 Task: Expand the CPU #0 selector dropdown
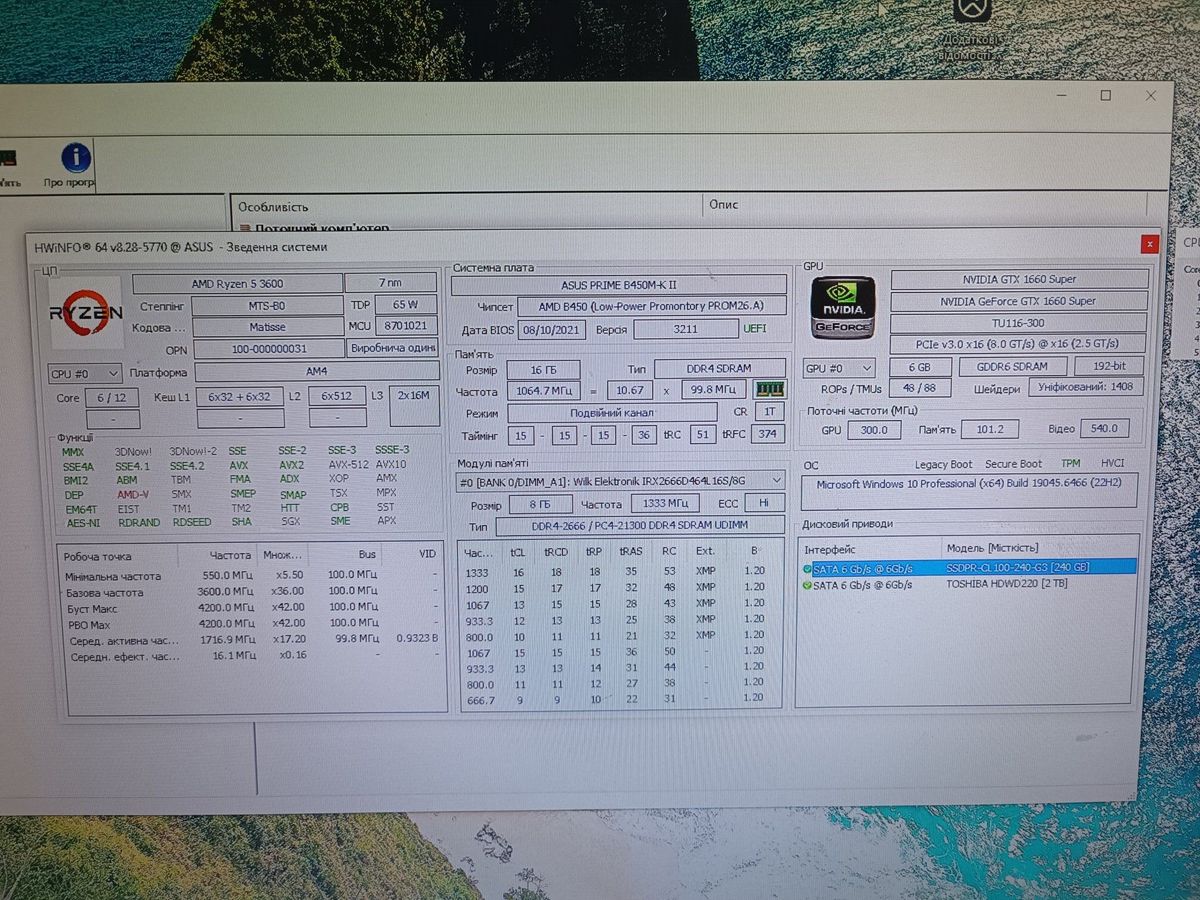(84, 373)
